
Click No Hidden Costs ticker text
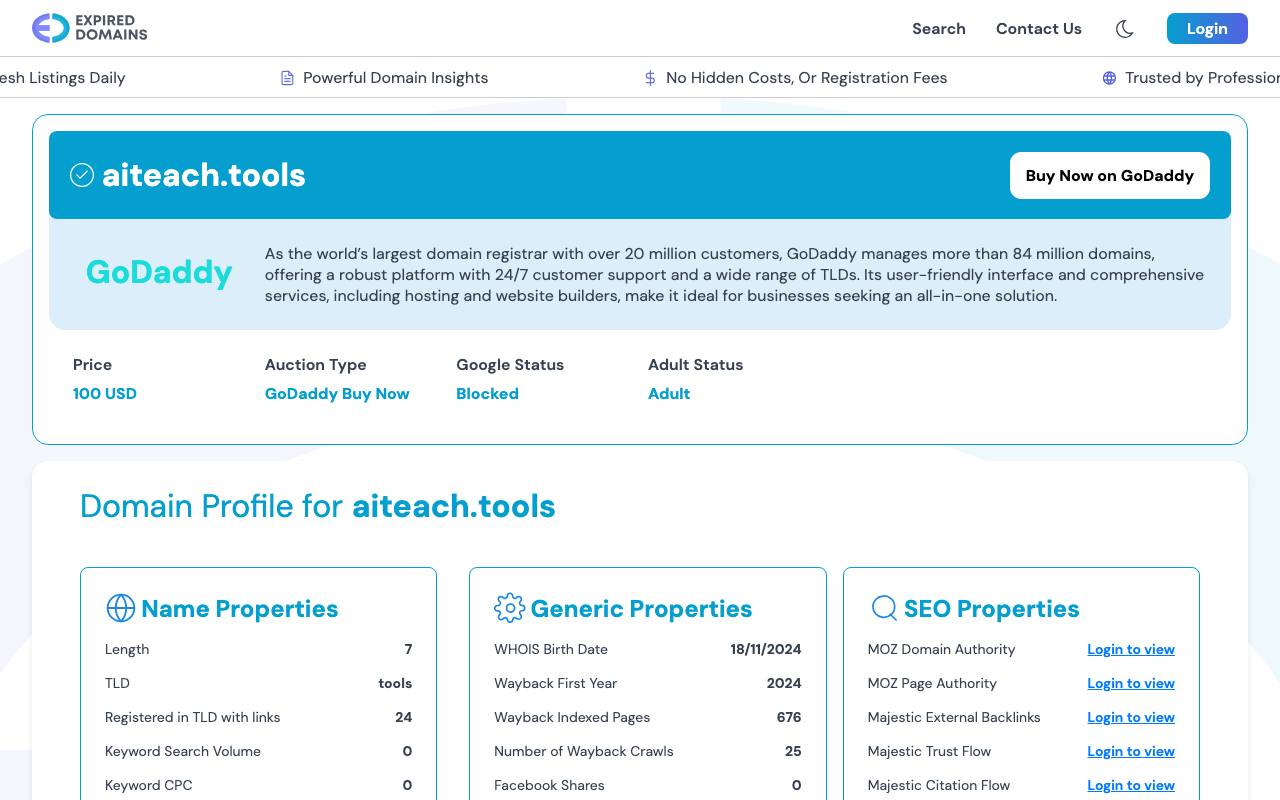806,78
